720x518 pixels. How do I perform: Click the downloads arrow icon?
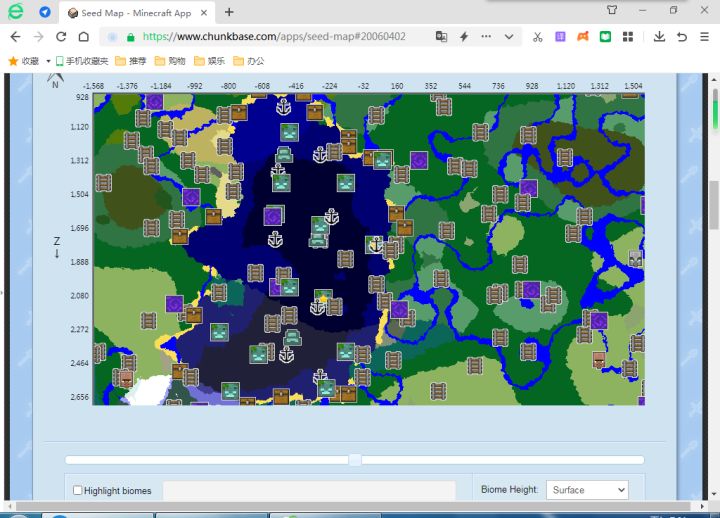coord(659,37)
